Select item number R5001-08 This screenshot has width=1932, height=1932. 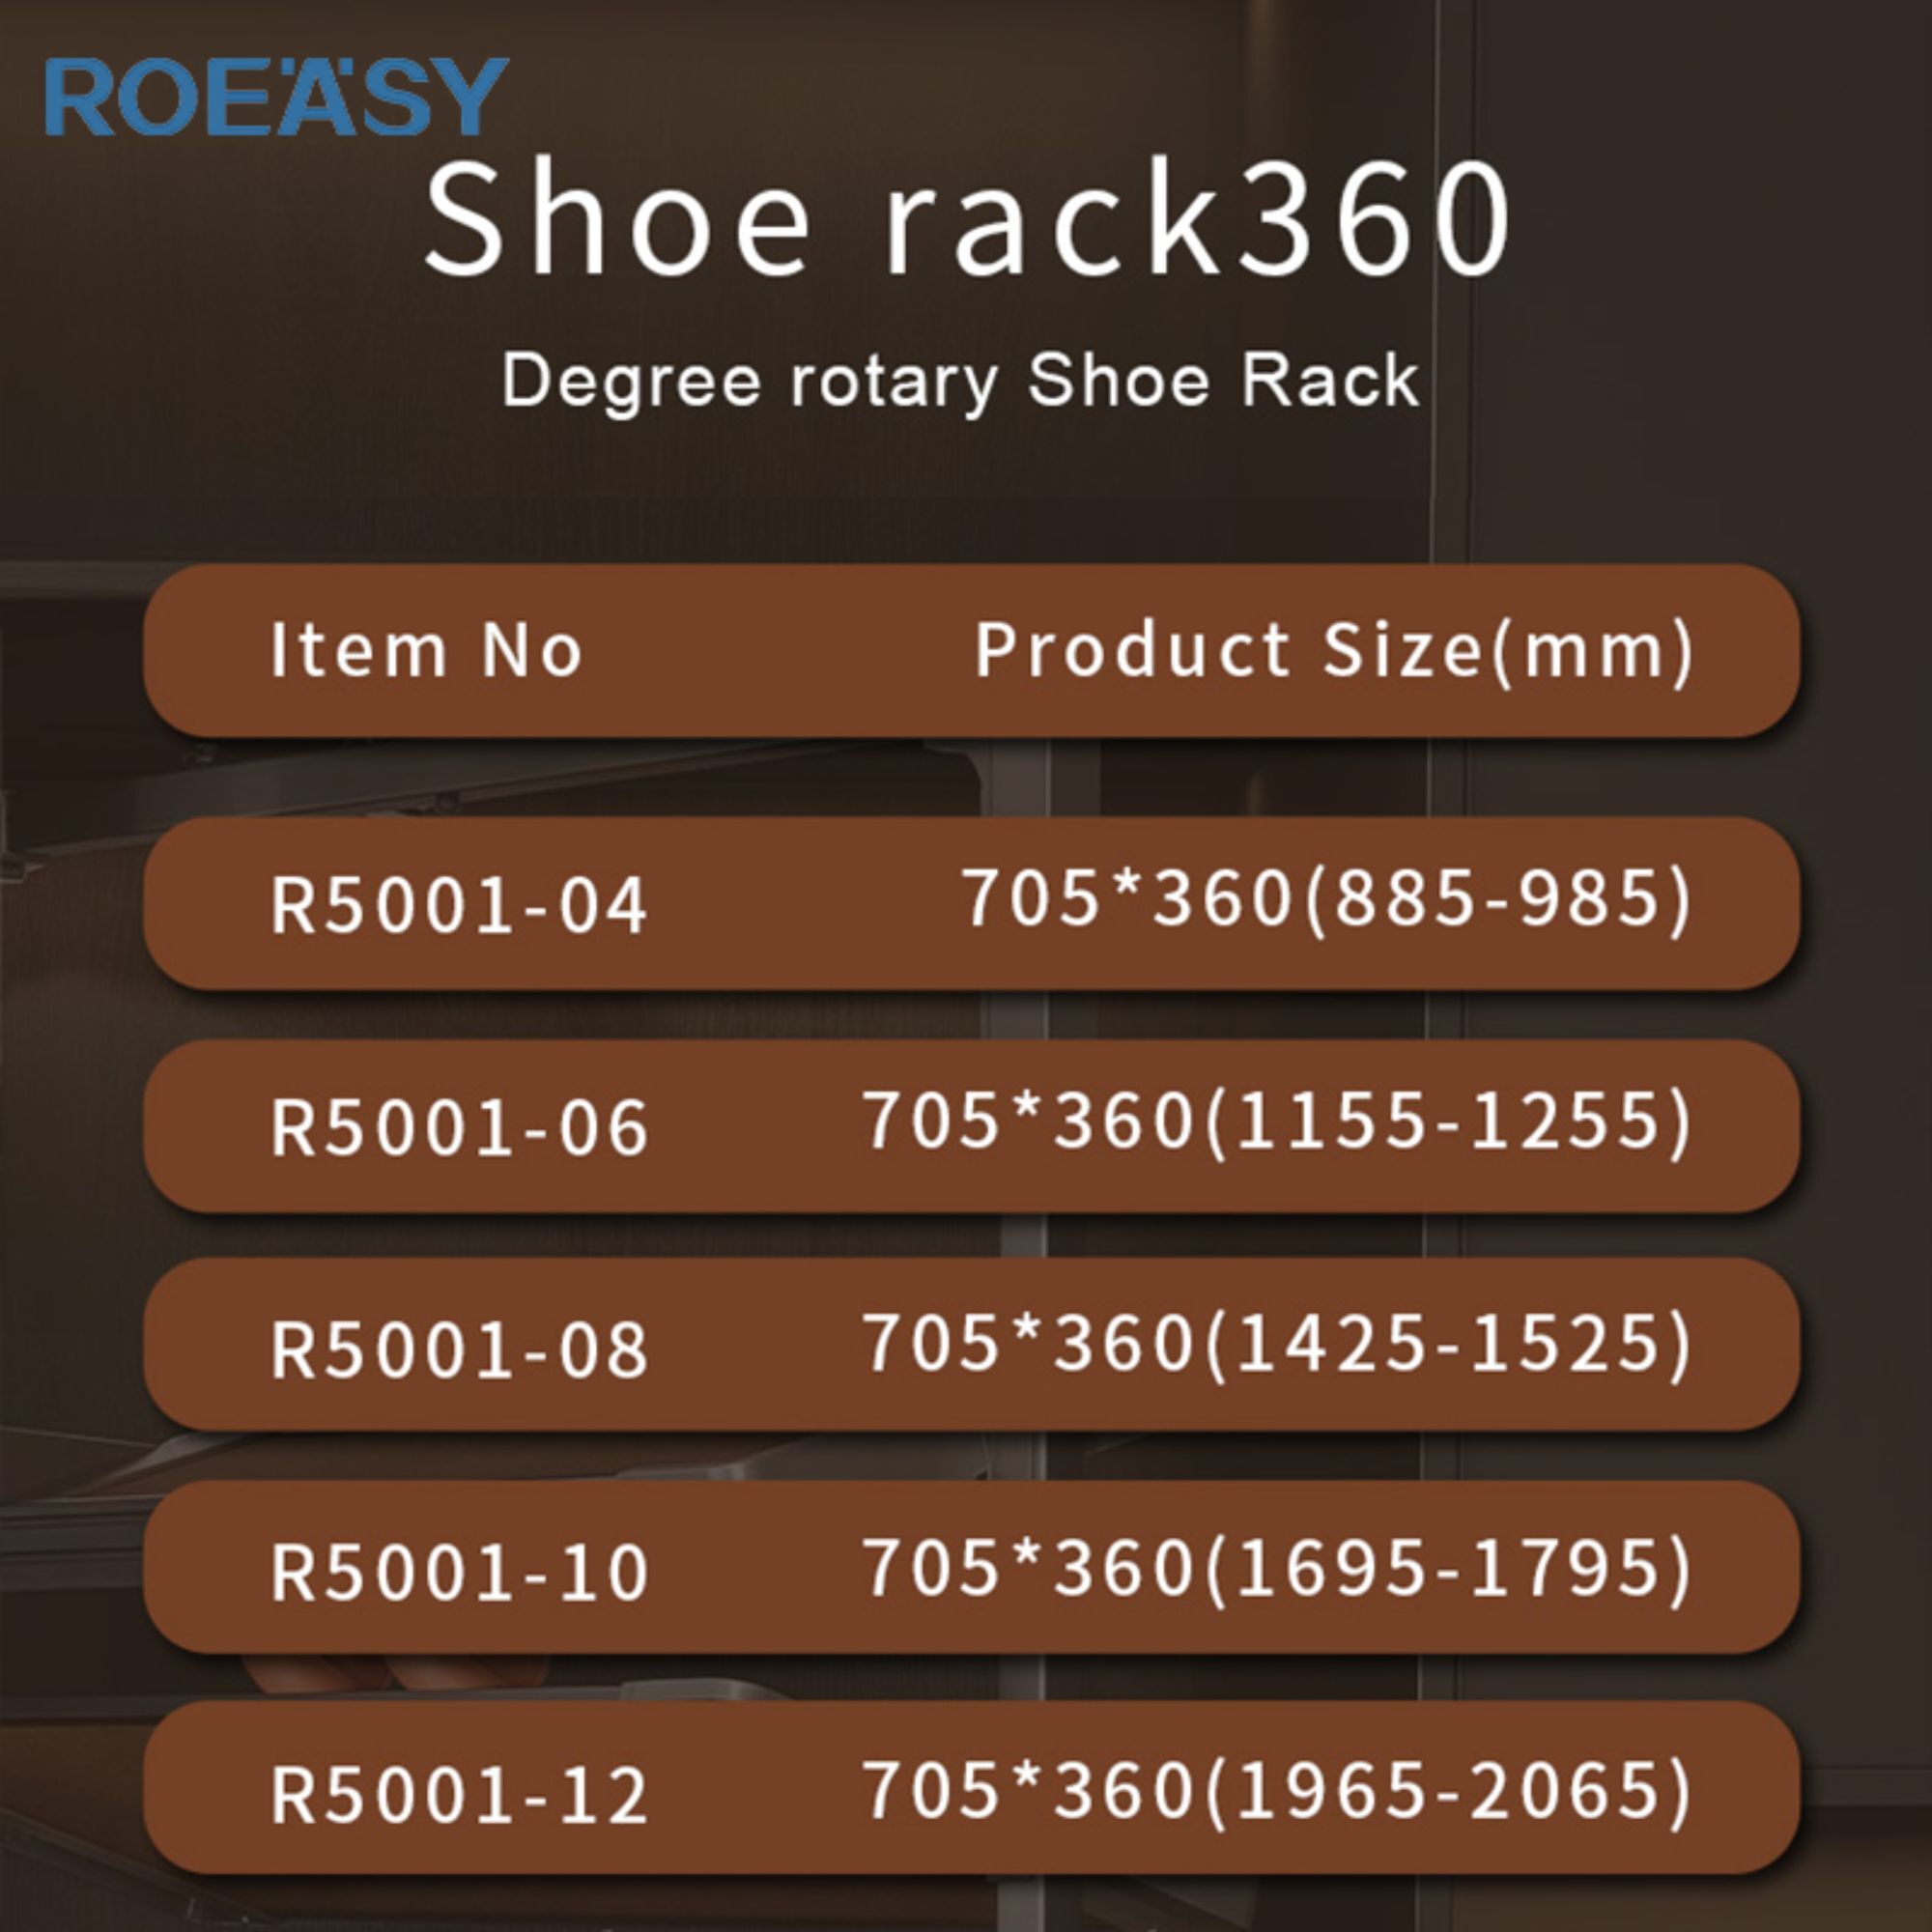coord(459,1350)
